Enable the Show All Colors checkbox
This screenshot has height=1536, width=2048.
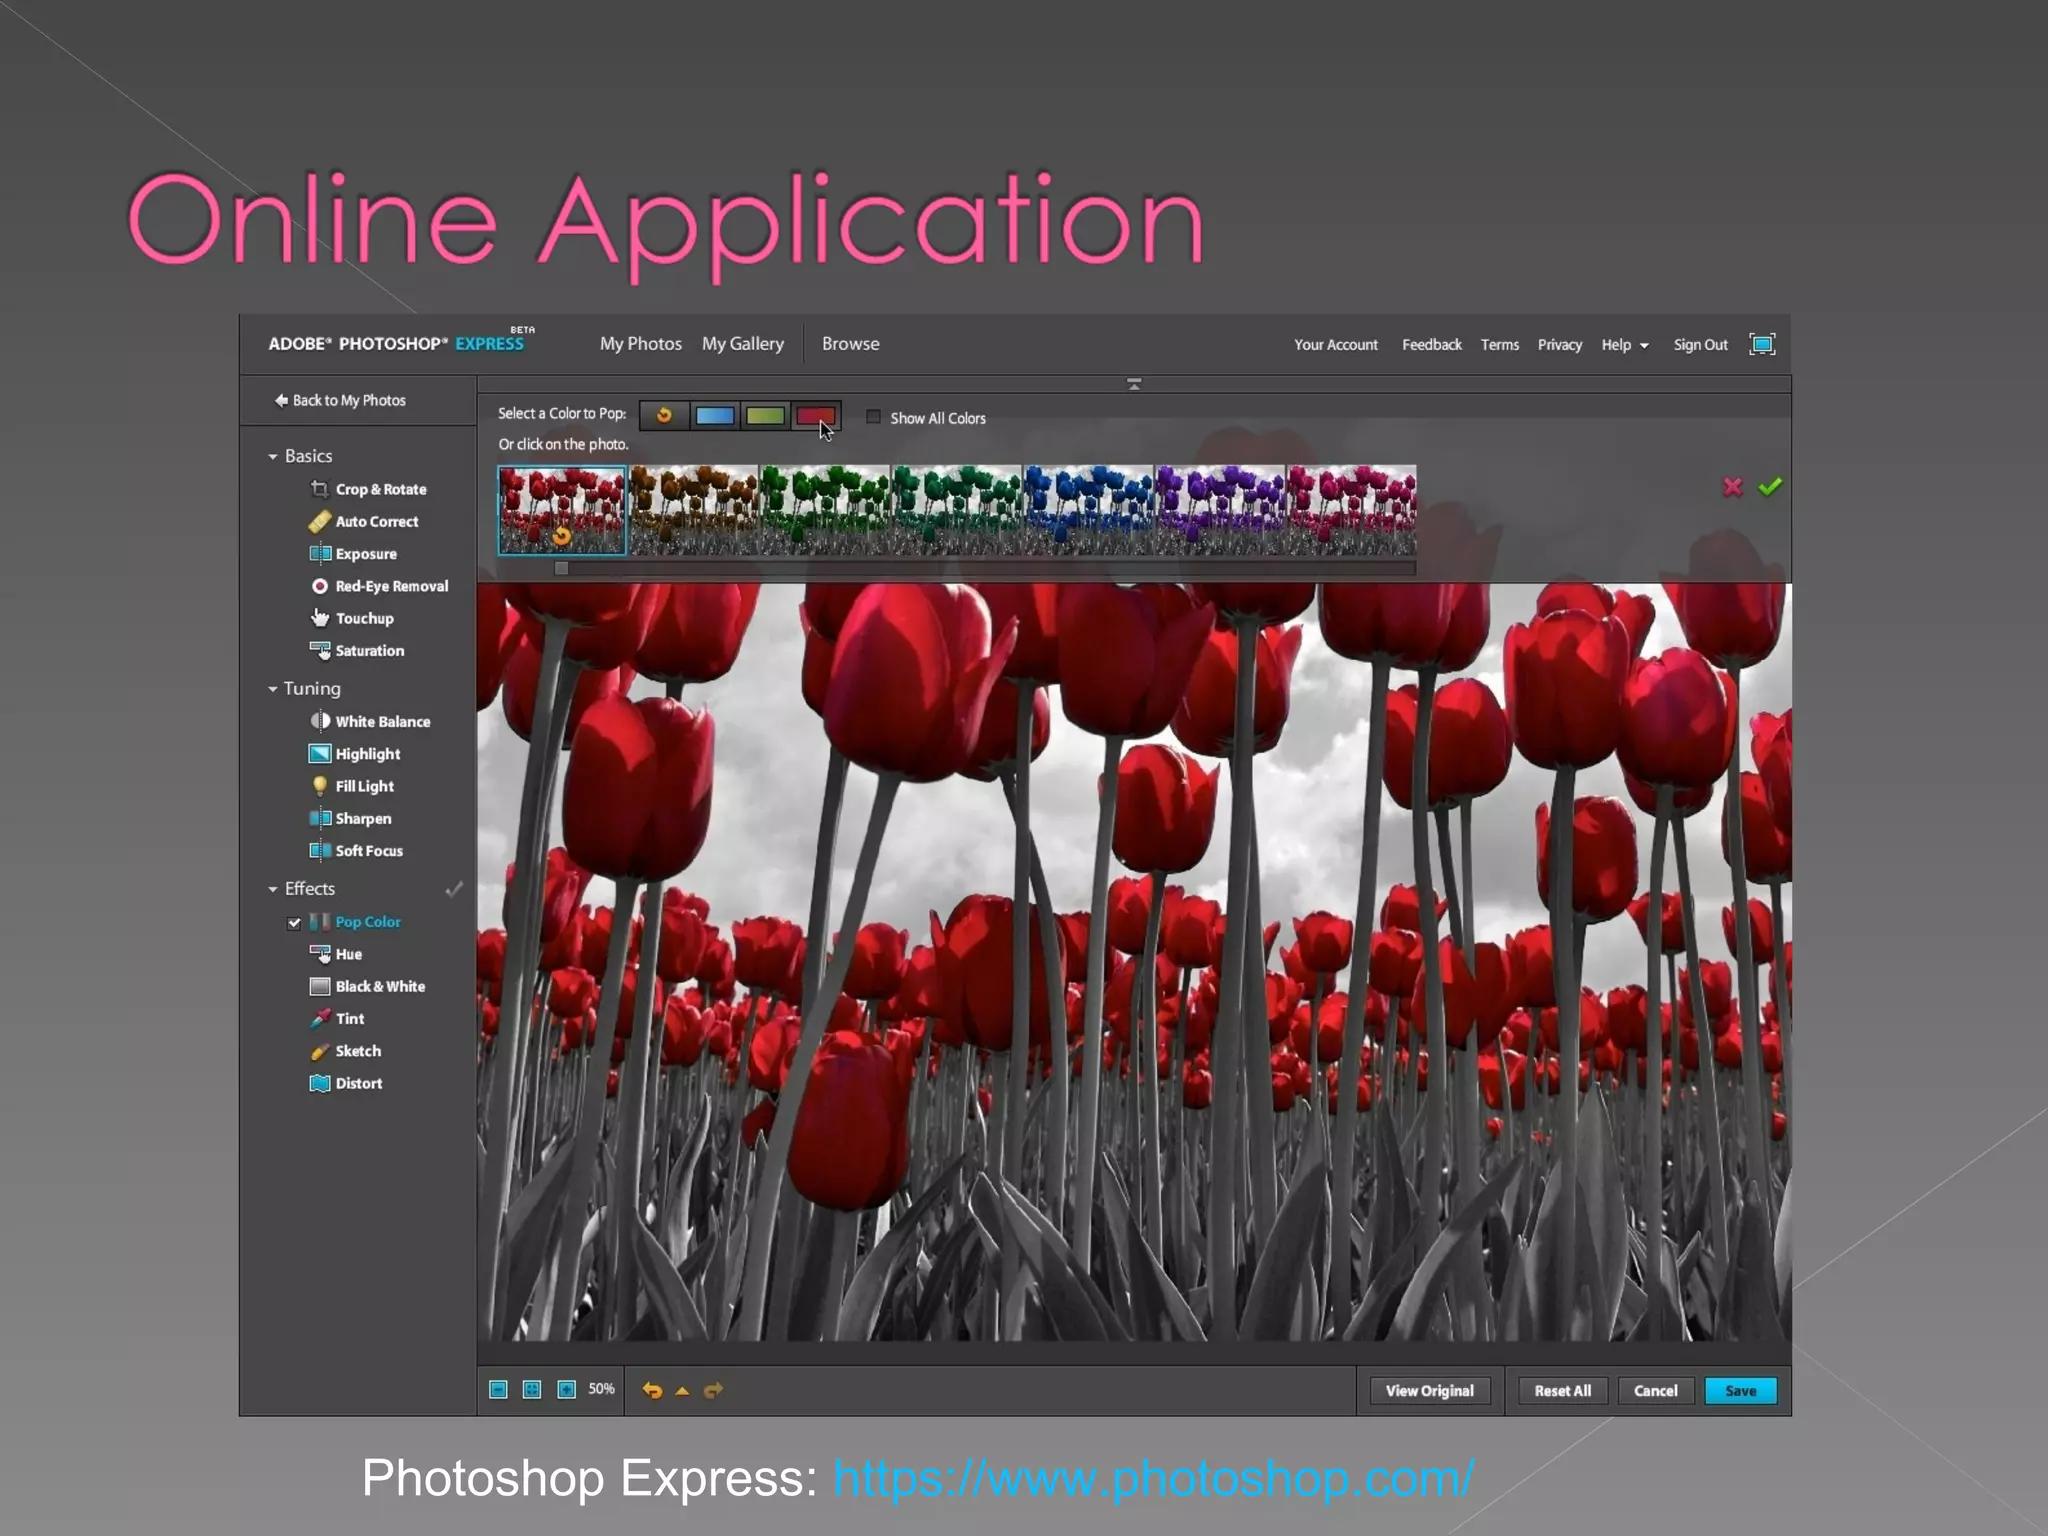(873, 417)
